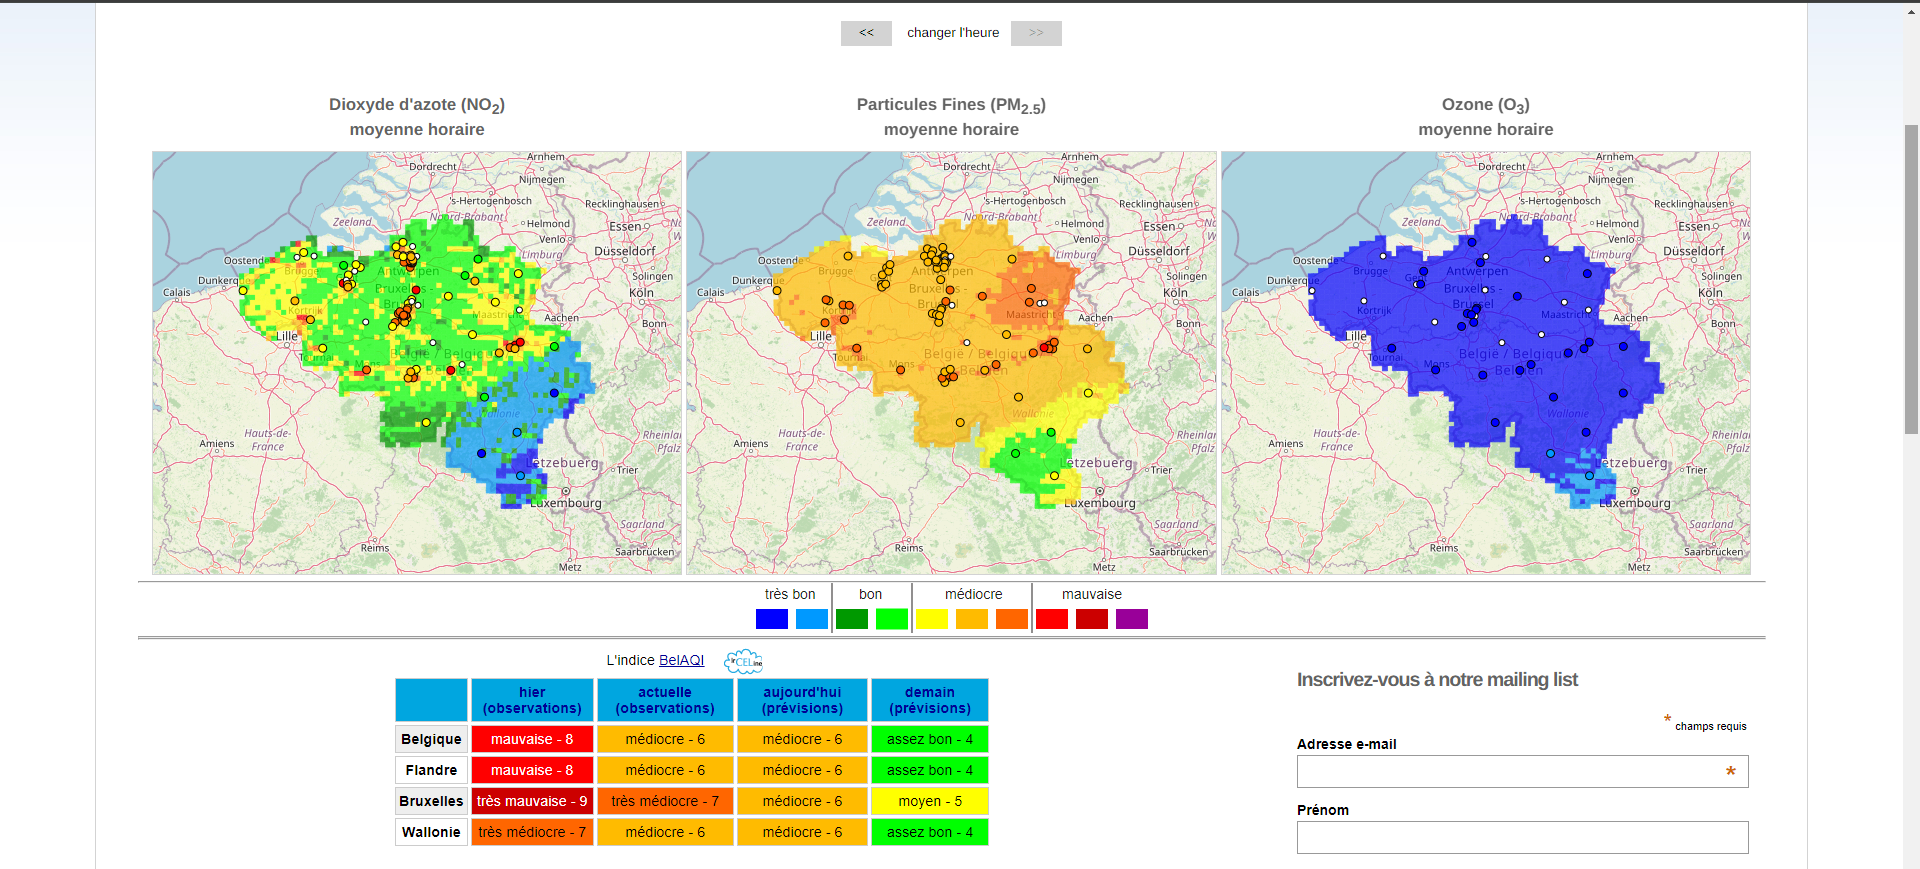Click the 'hier (observations)' column header
Screen dimensions: 1920x869
532,700
